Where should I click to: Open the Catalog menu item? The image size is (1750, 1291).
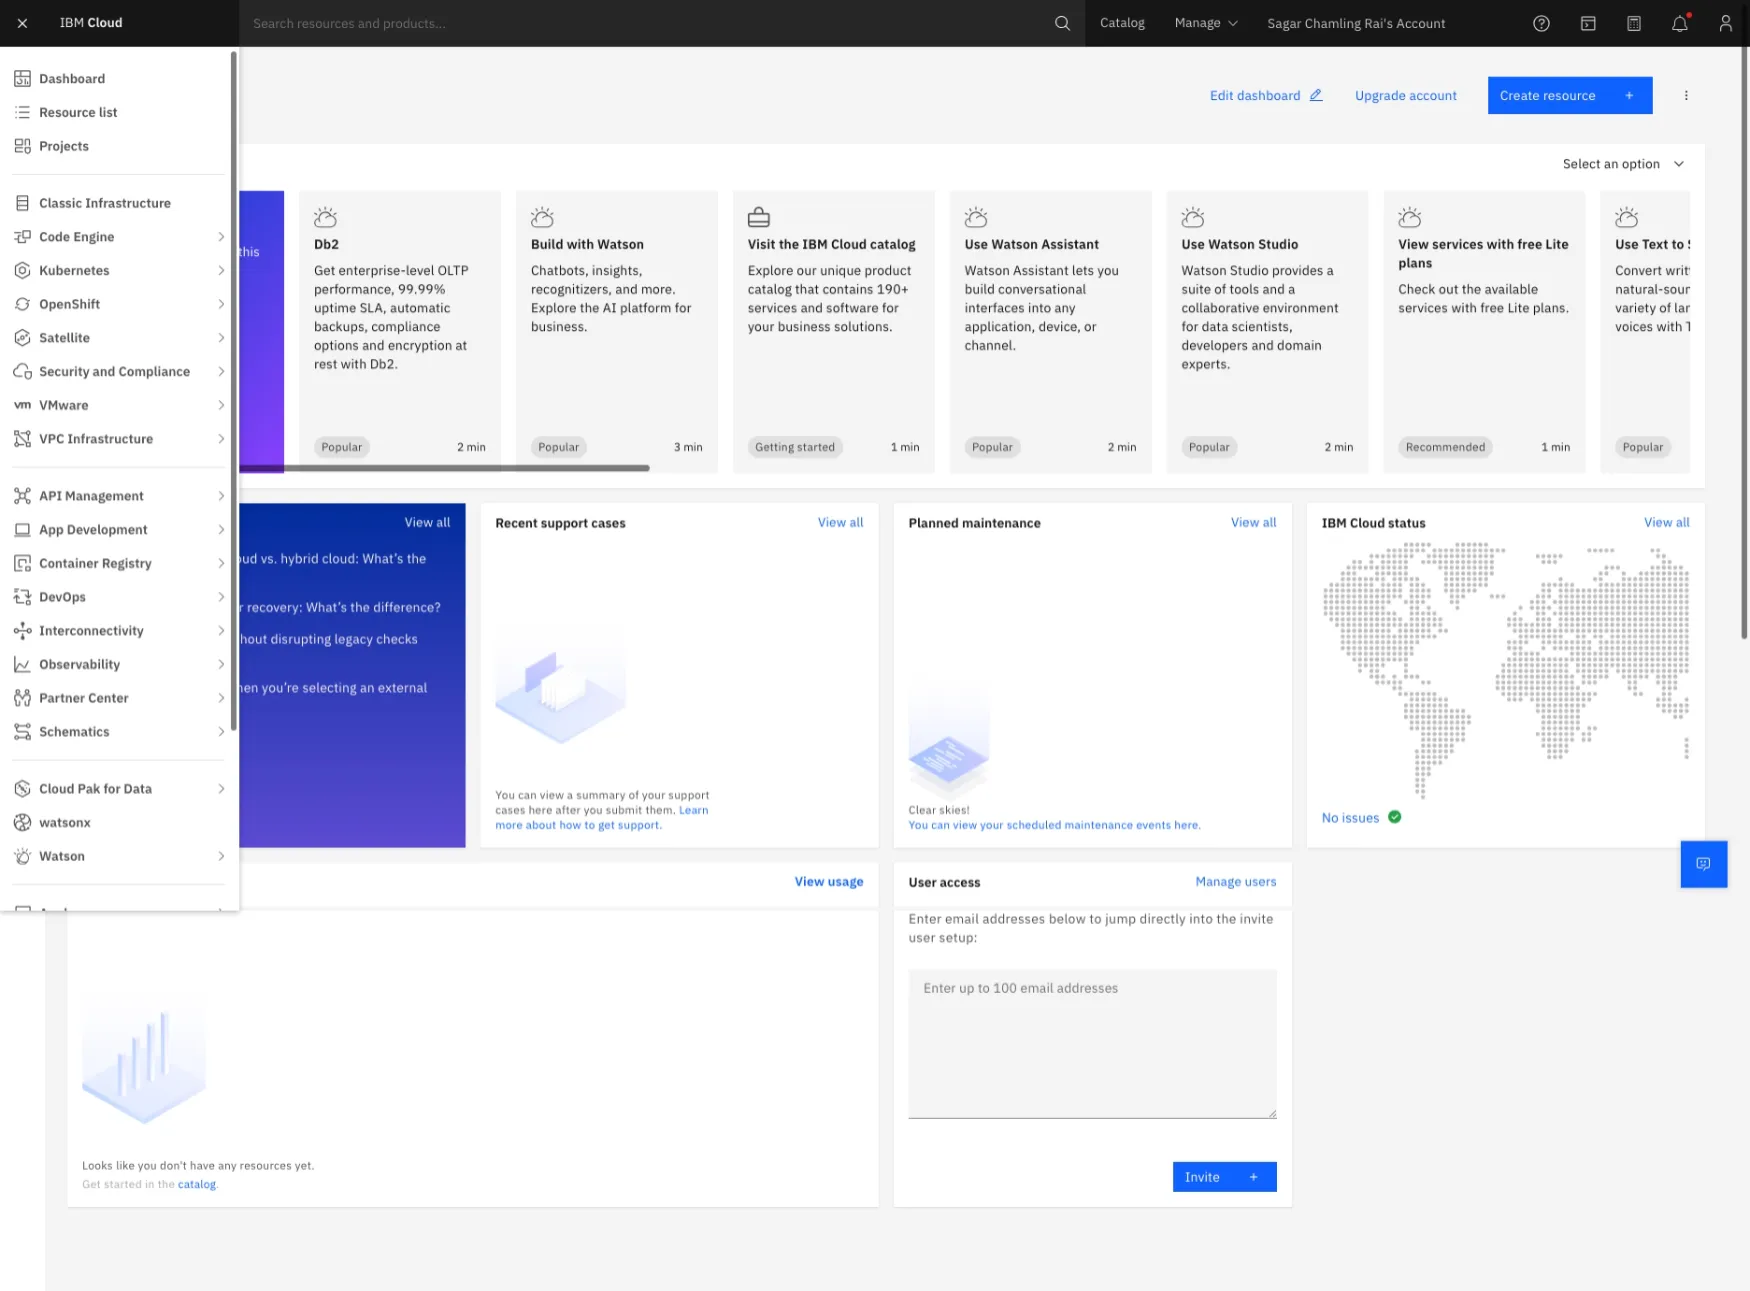pos(1122,23)
